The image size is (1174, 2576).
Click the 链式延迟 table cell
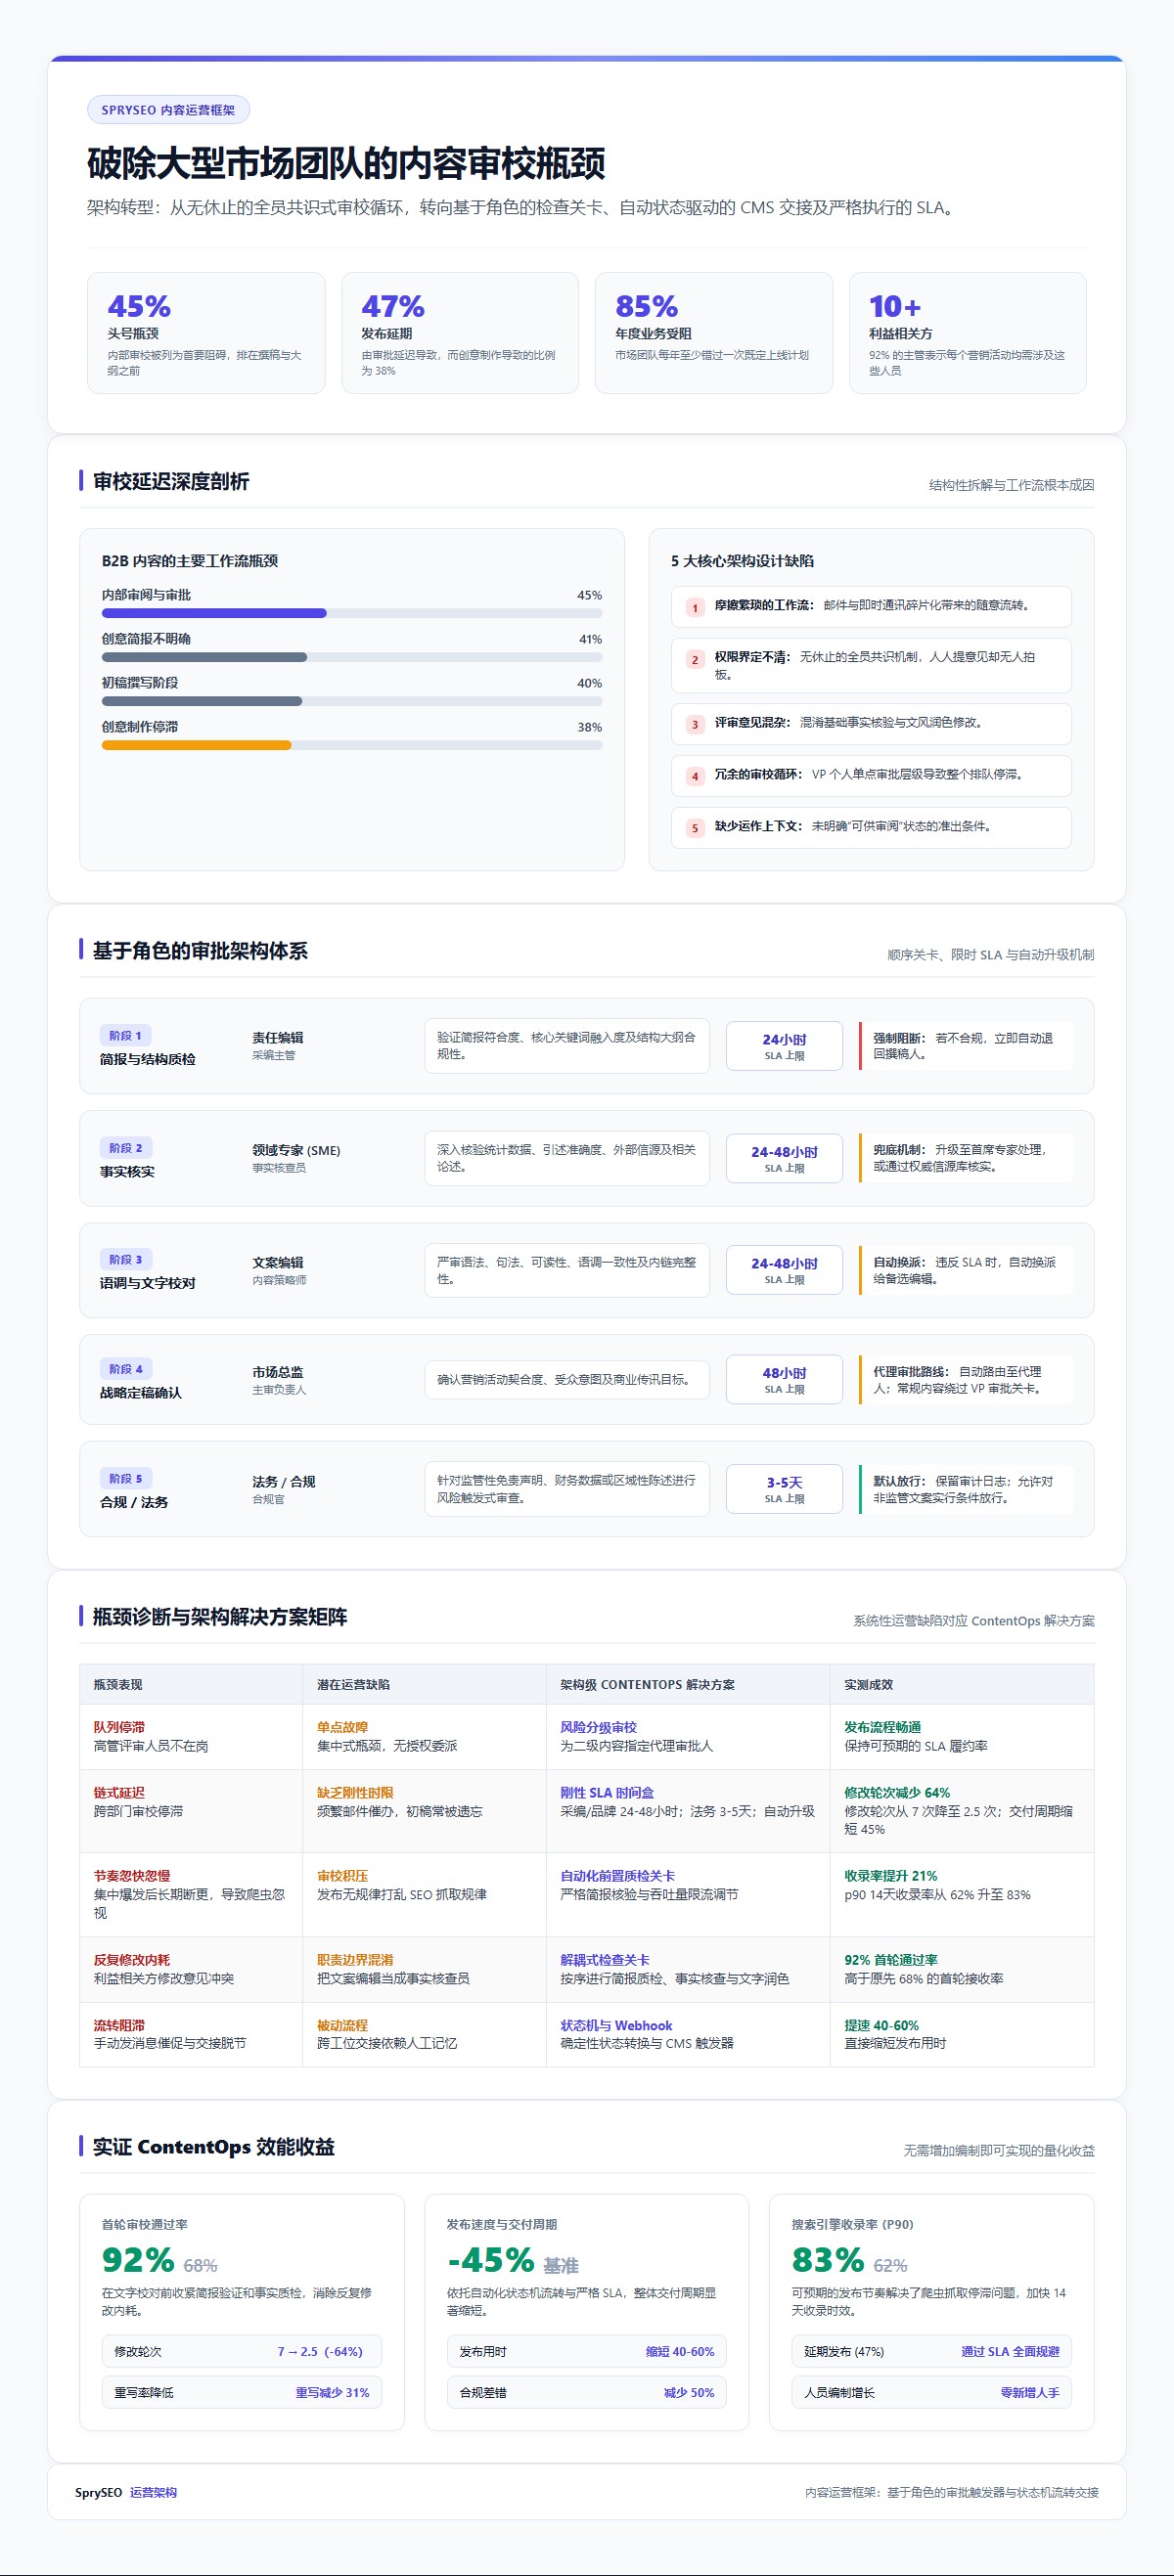coord(191,1811)
